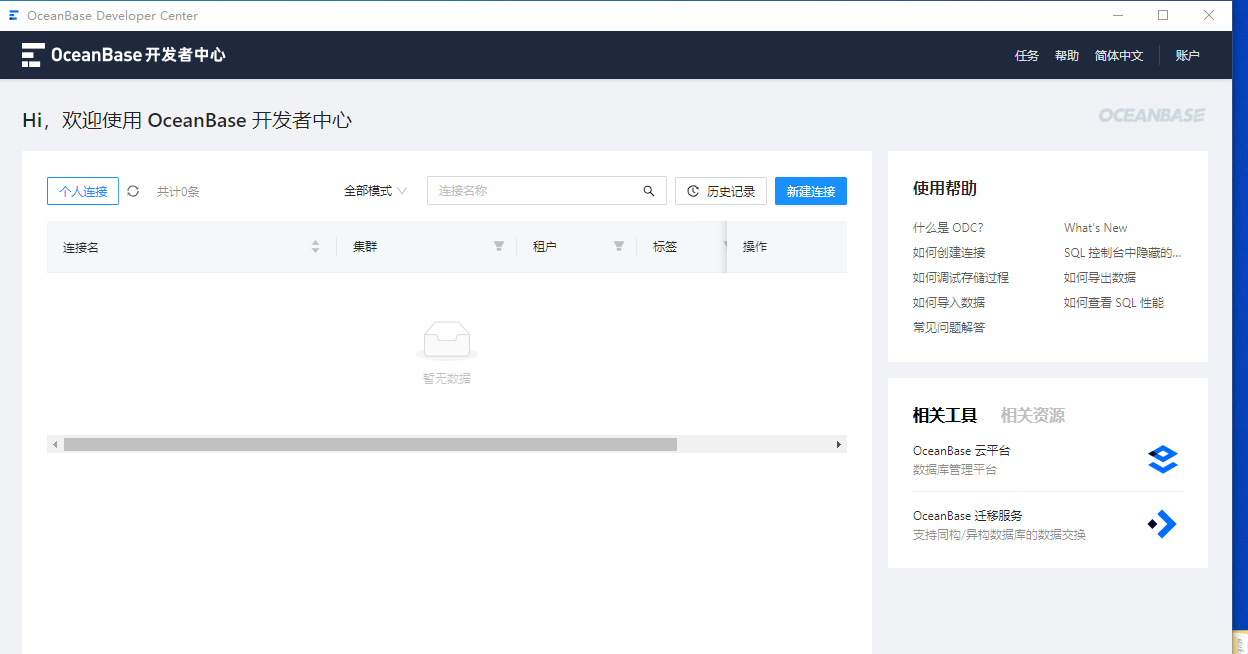Sort by 连接名 column arrows

click(x=316, y=246)
